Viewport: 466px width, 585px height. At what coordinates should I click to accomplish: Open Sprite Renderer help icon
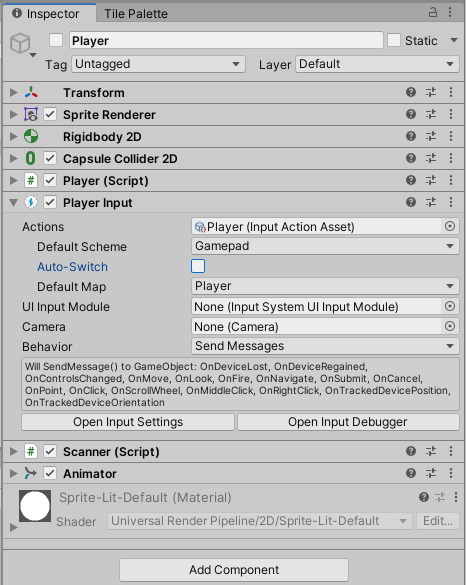pos(411,114)
